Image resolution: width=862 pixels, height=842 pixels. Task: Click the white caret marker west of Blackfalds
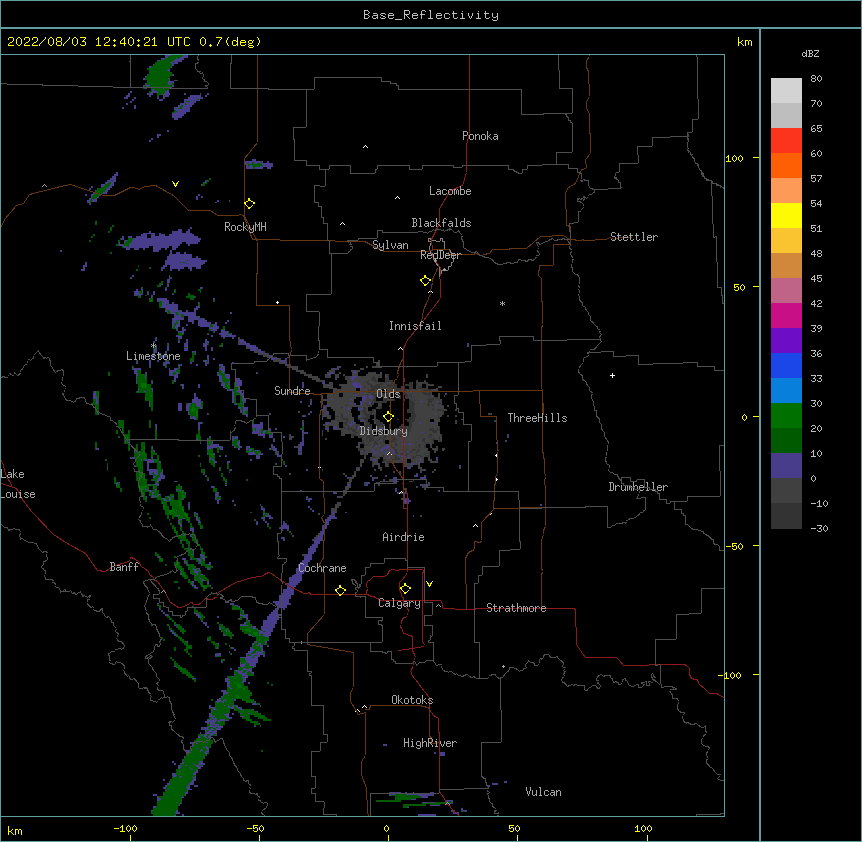tap(342, 224)
